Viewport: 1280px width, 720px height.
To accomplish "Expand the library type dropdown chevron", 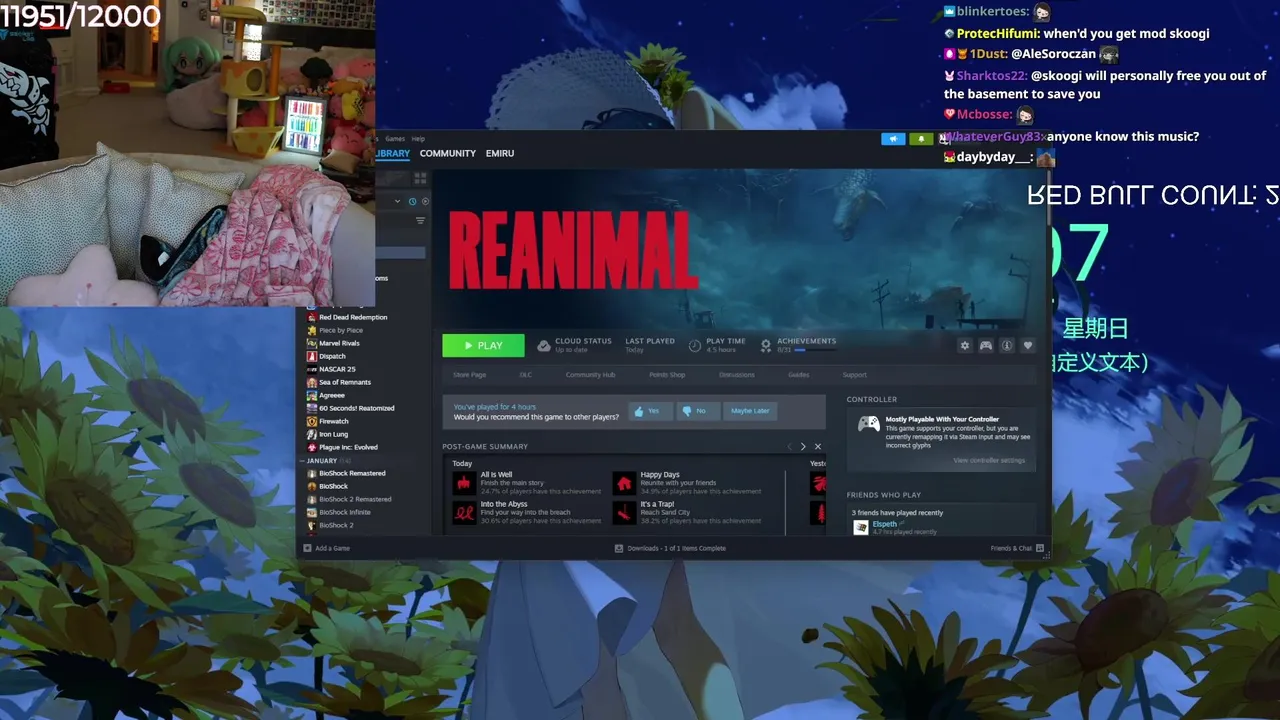I will 397,201.
